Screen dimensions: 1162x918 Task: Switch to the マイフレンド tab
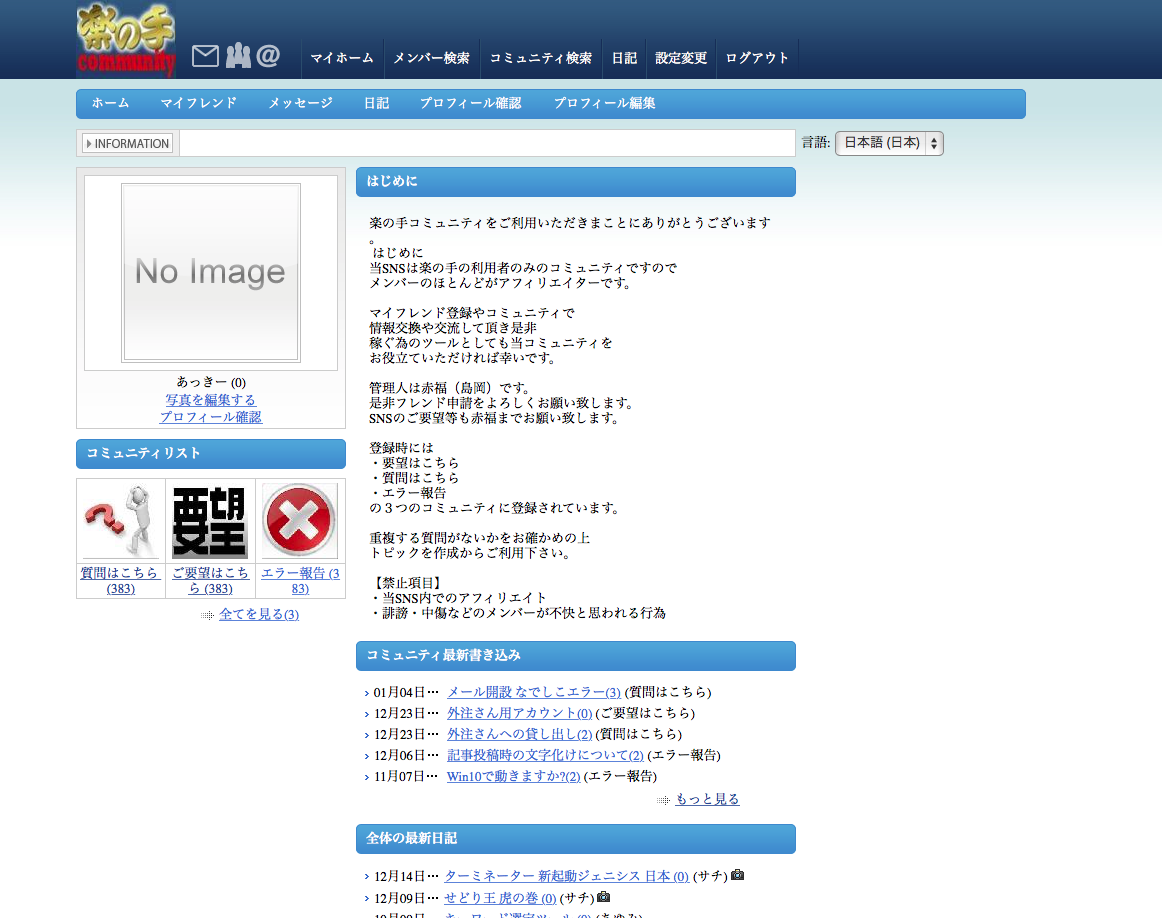coord(198,103)
